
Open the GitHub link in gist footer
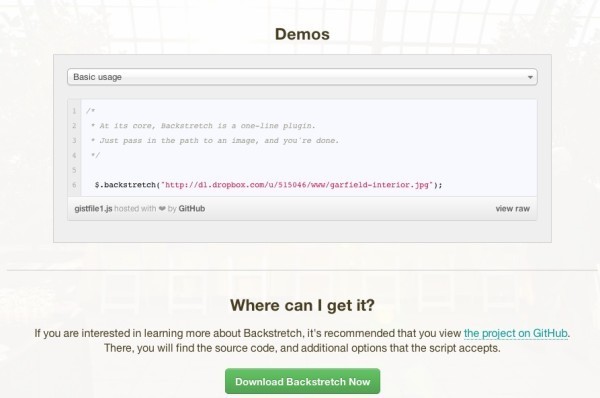(192, 209)
